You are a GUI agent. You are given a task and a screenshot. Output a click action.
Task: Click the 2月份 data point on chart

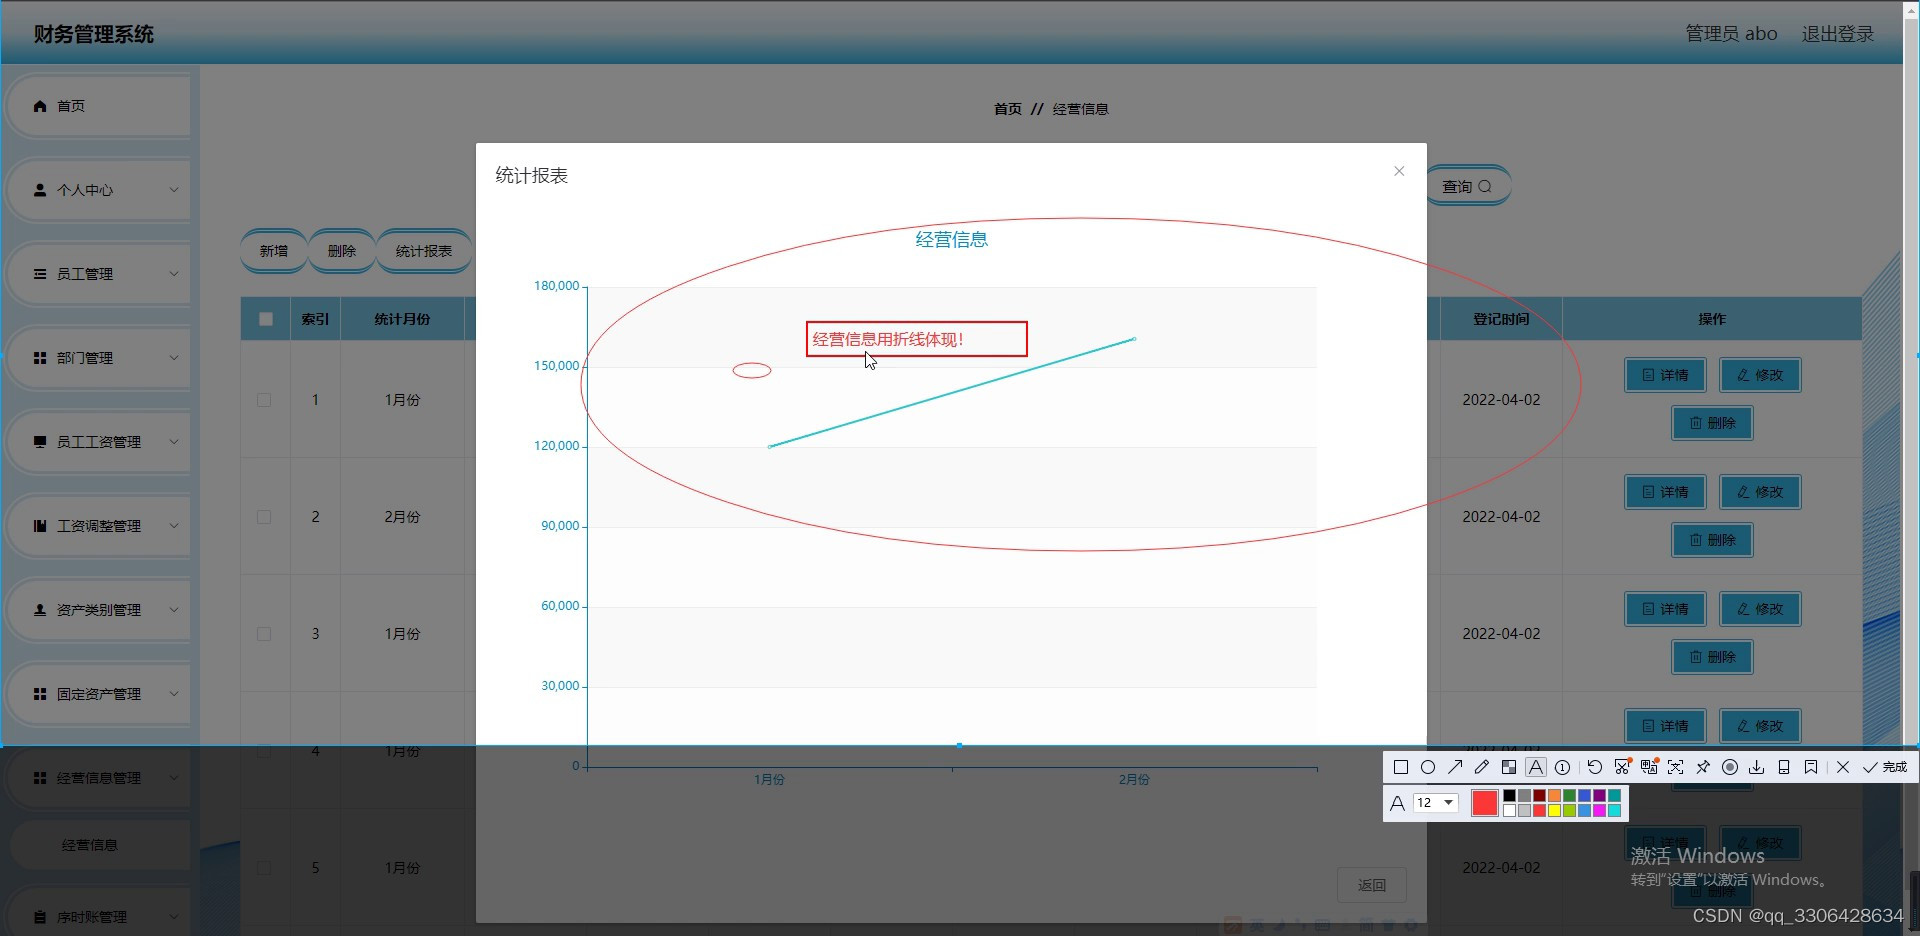(x=1134, y=339)
